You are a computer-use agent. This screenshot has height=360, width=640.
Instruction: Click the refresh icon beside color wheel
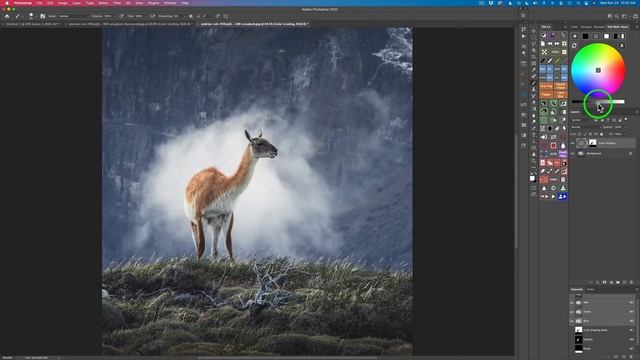tap(574, 45)
